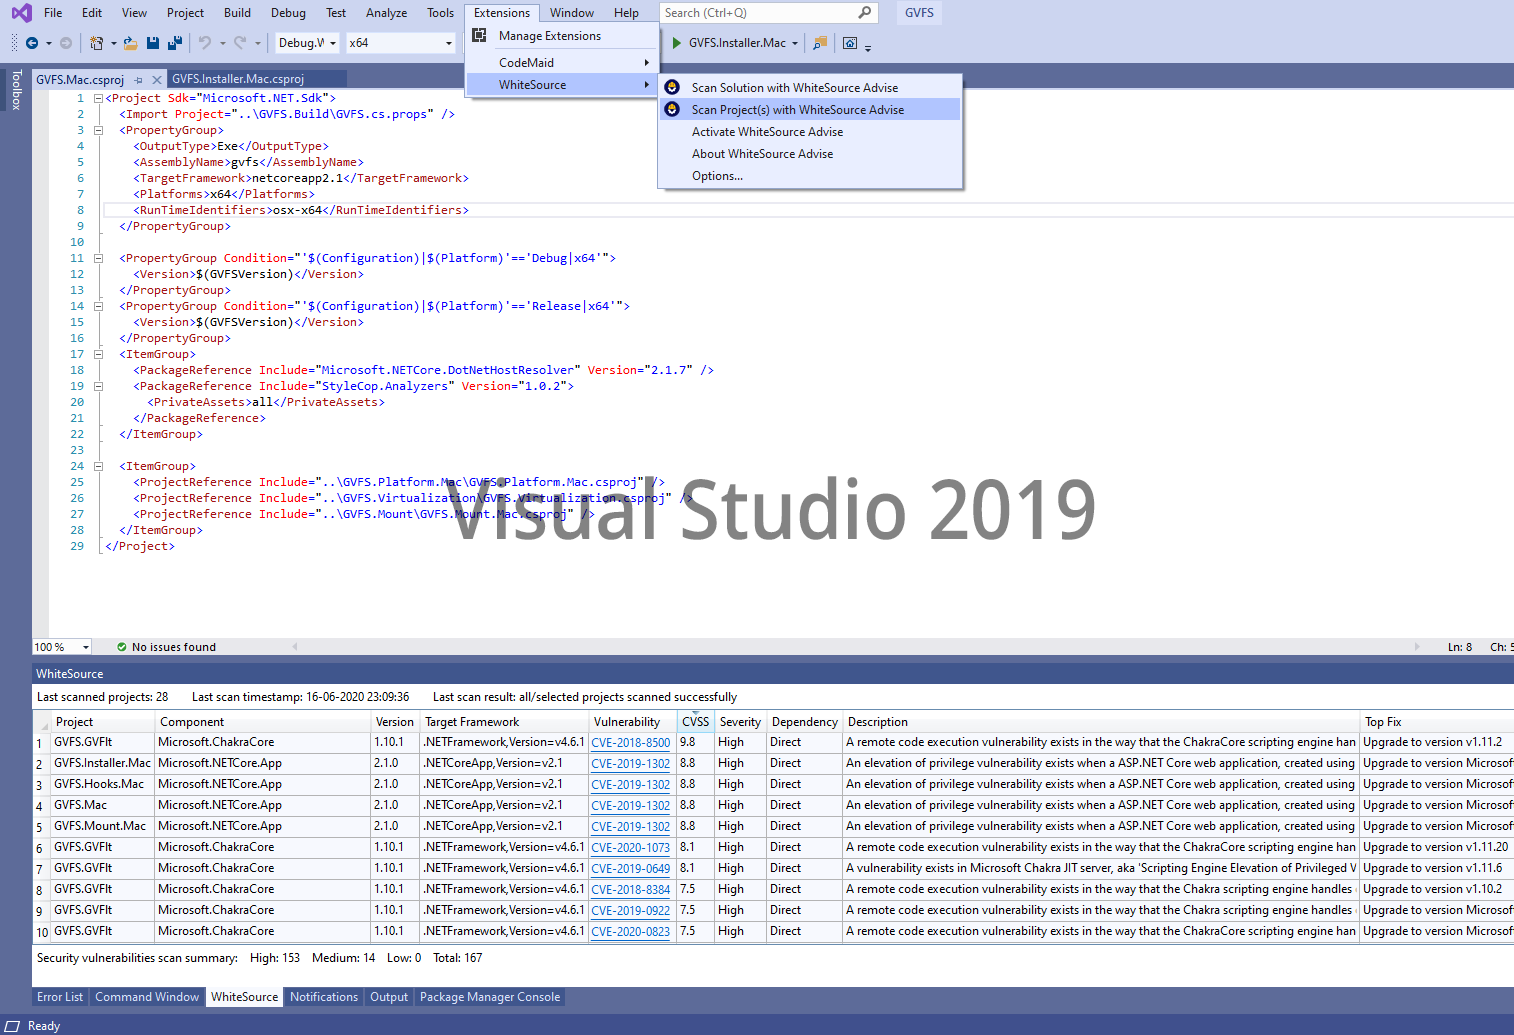
Task: Open the CVE-2020-0823 link
Action: (x=631, y=932)
